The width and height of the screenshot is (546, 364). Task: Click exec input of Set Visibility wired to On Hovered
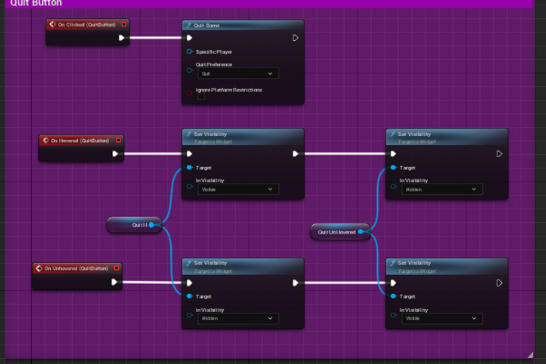pyautogui.click(x=189, y=154)
